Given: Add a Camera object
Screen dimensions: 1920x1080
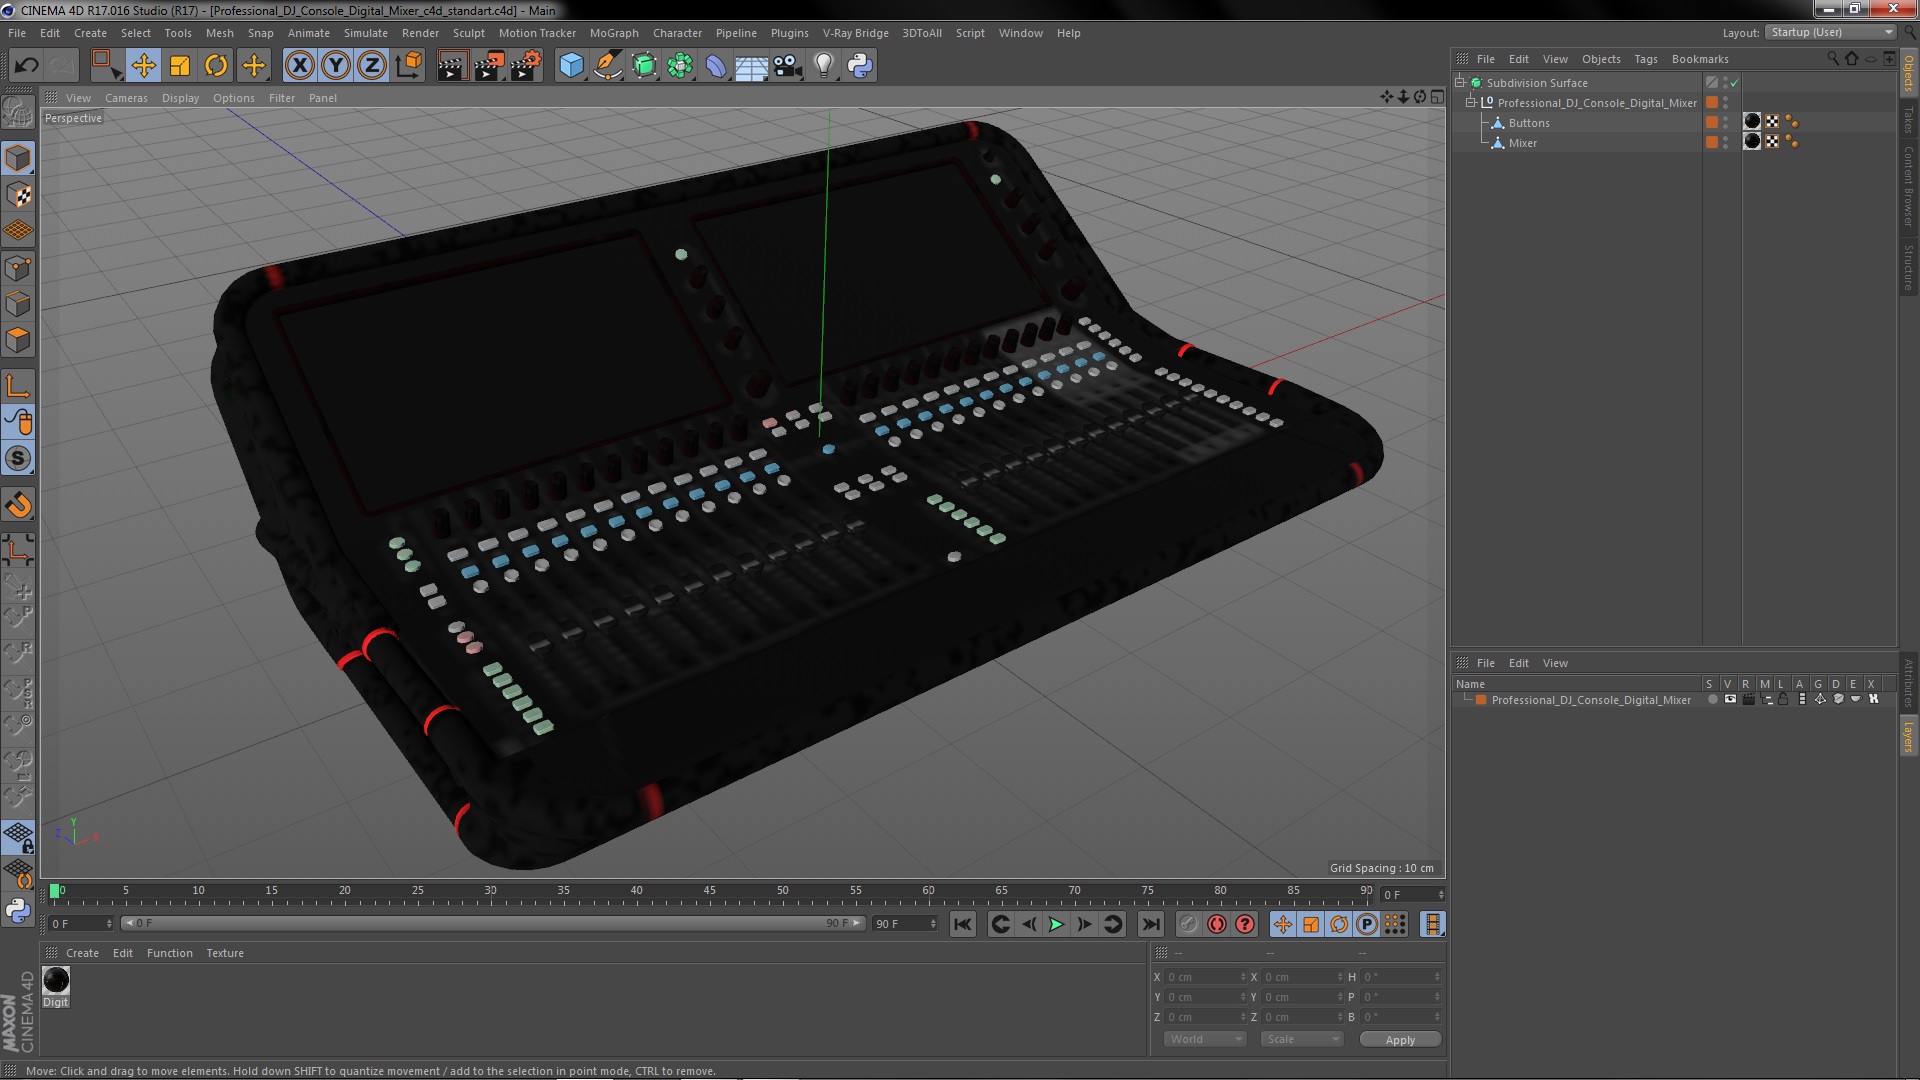Looking at the screenshot, I should tap(788, 66).
